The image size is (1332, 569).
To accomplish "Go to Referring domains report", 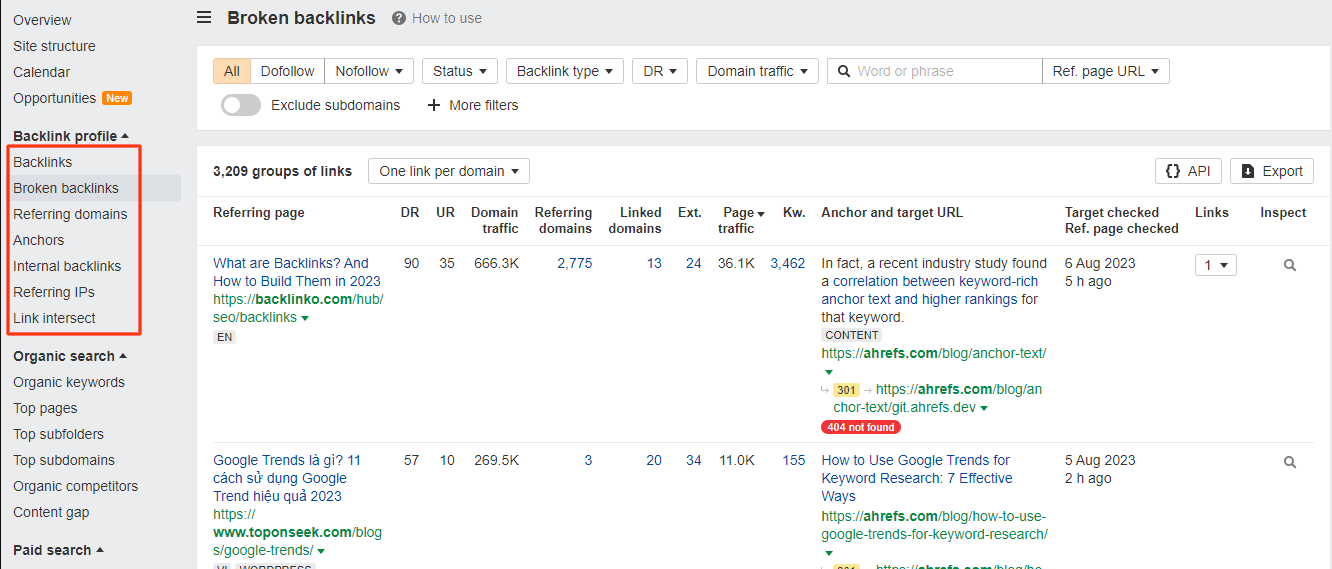I will tap(70, 214).
